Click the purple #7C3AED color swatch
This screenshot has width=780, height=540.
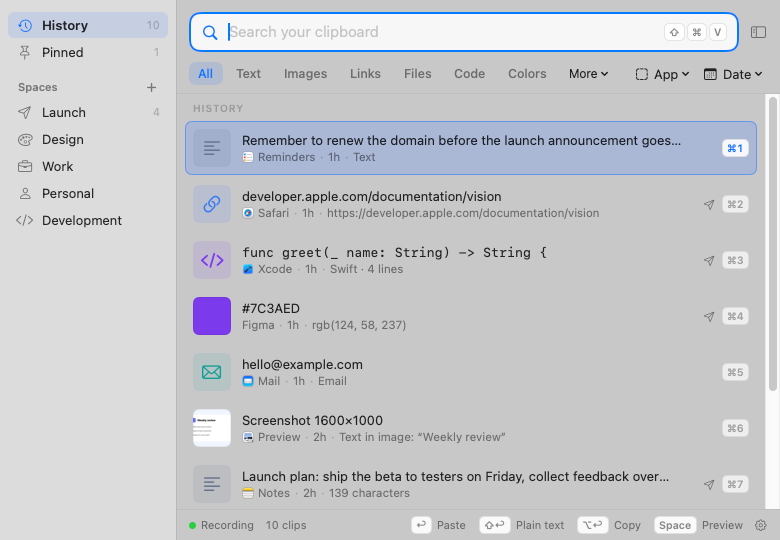[212, 316]
